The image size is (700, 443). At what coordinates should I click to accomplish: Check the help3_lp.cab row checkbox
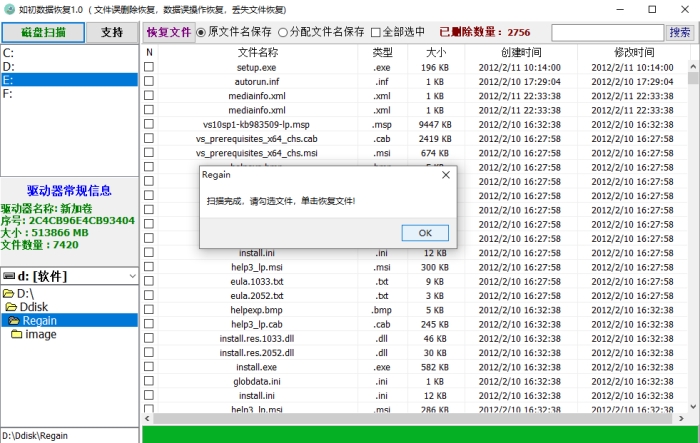pos(149,324)
